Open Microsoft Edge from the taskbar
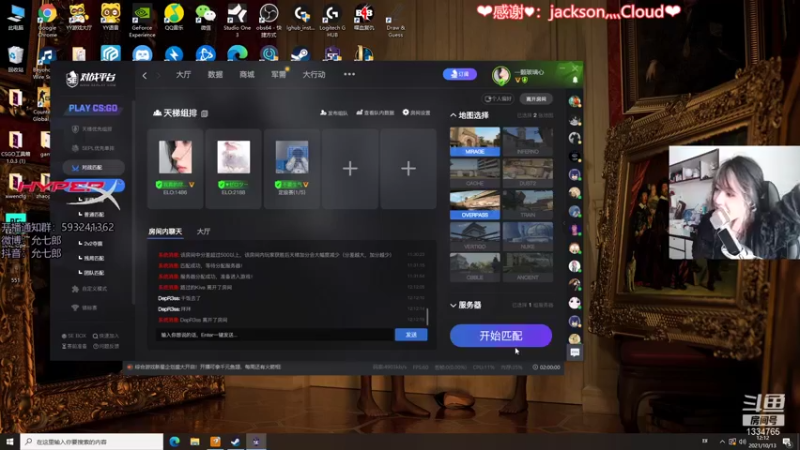This screenshot has height=450, width=800. point(174,441)
